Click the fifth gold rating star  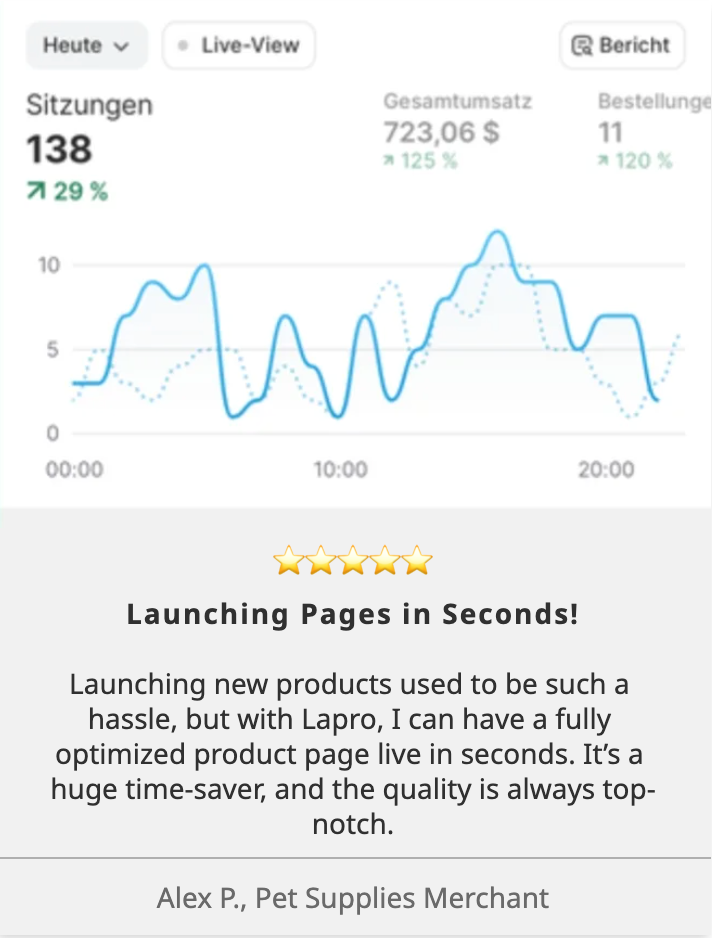pos(417,561)
